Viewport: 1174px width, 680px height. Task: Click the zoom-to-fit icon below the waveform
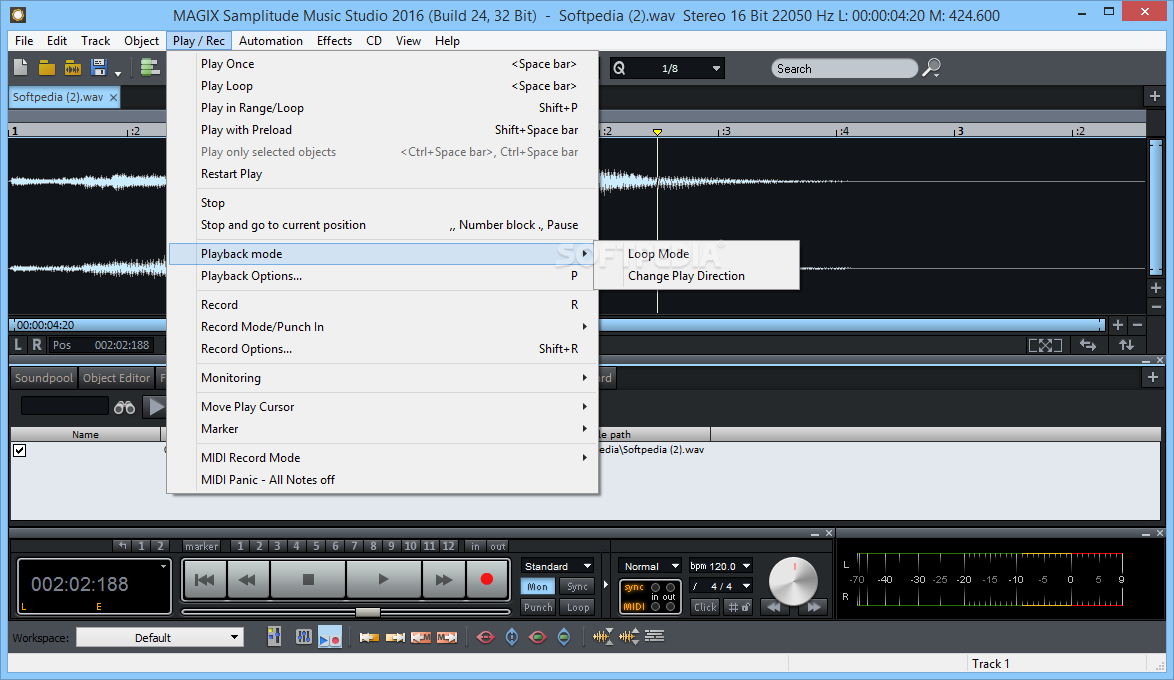1045,345
